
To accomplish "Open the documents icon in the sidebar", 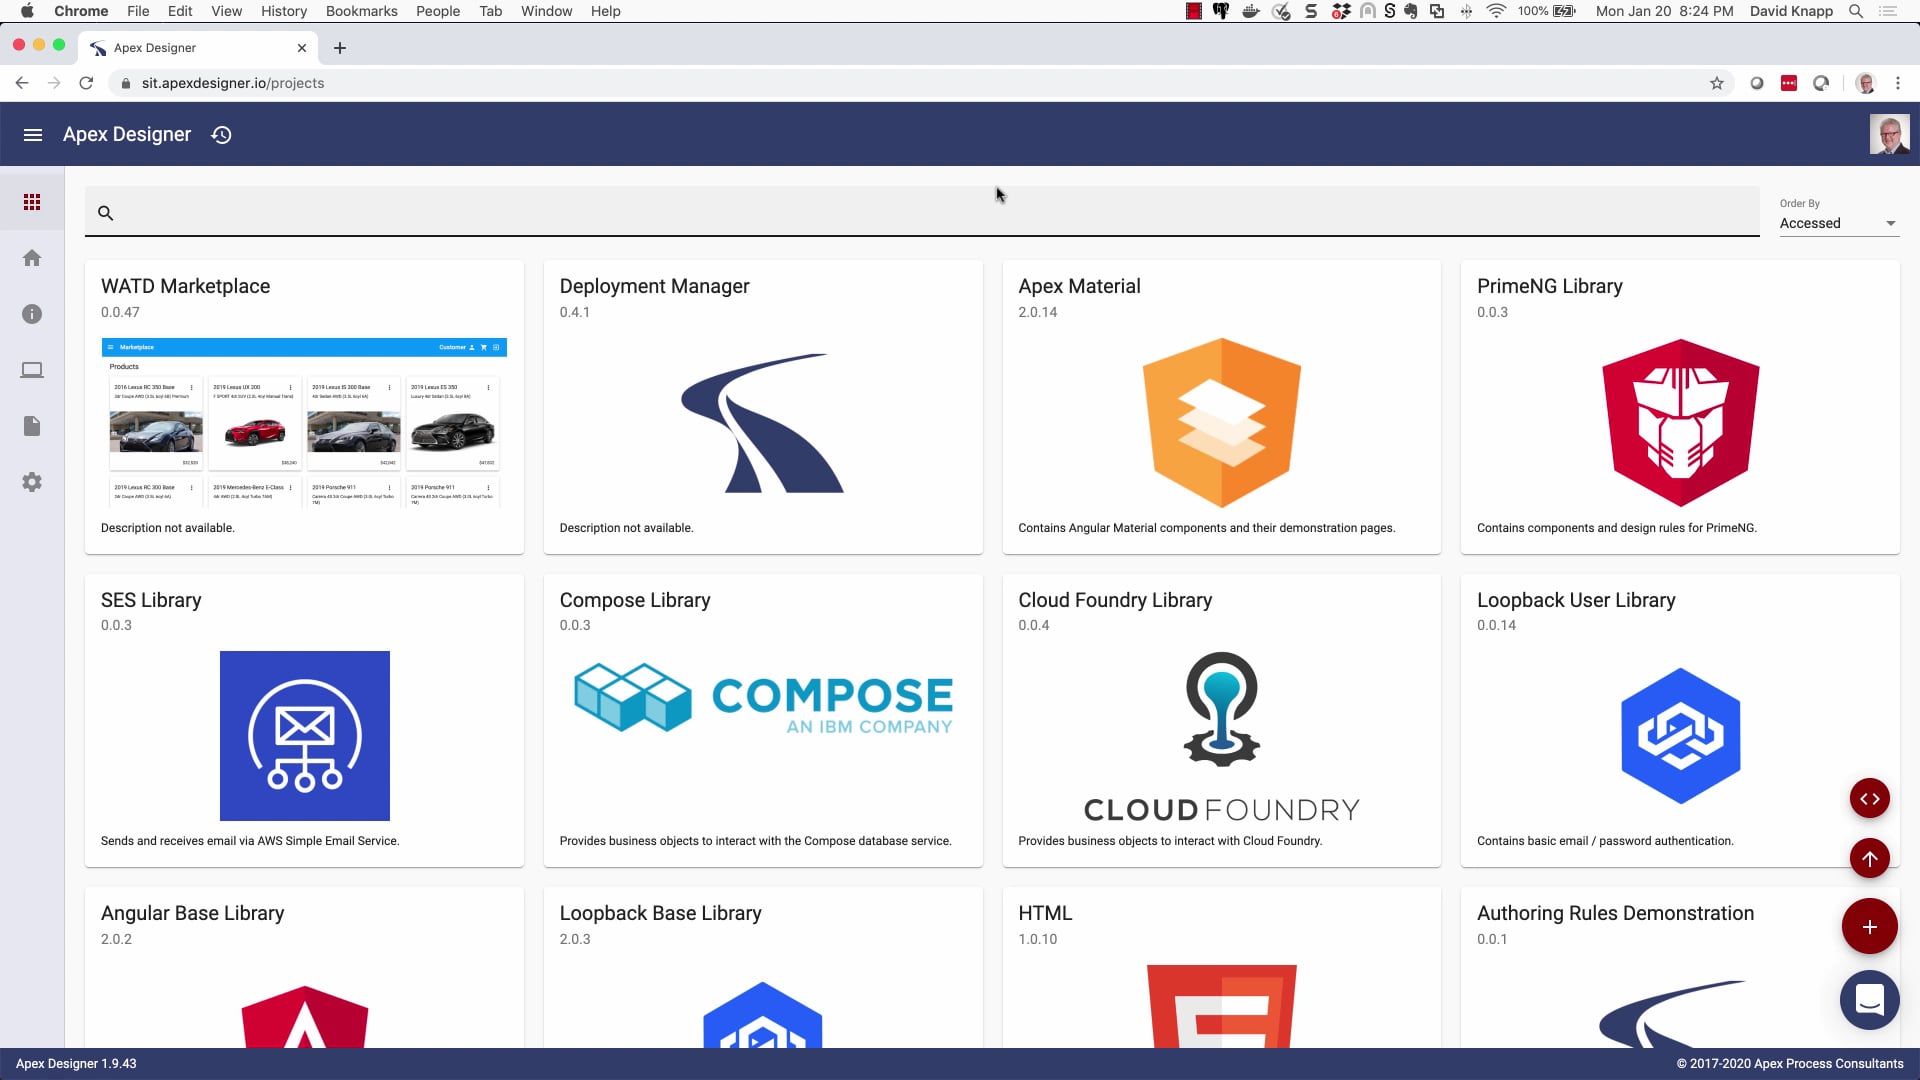I will pos(32,425).
